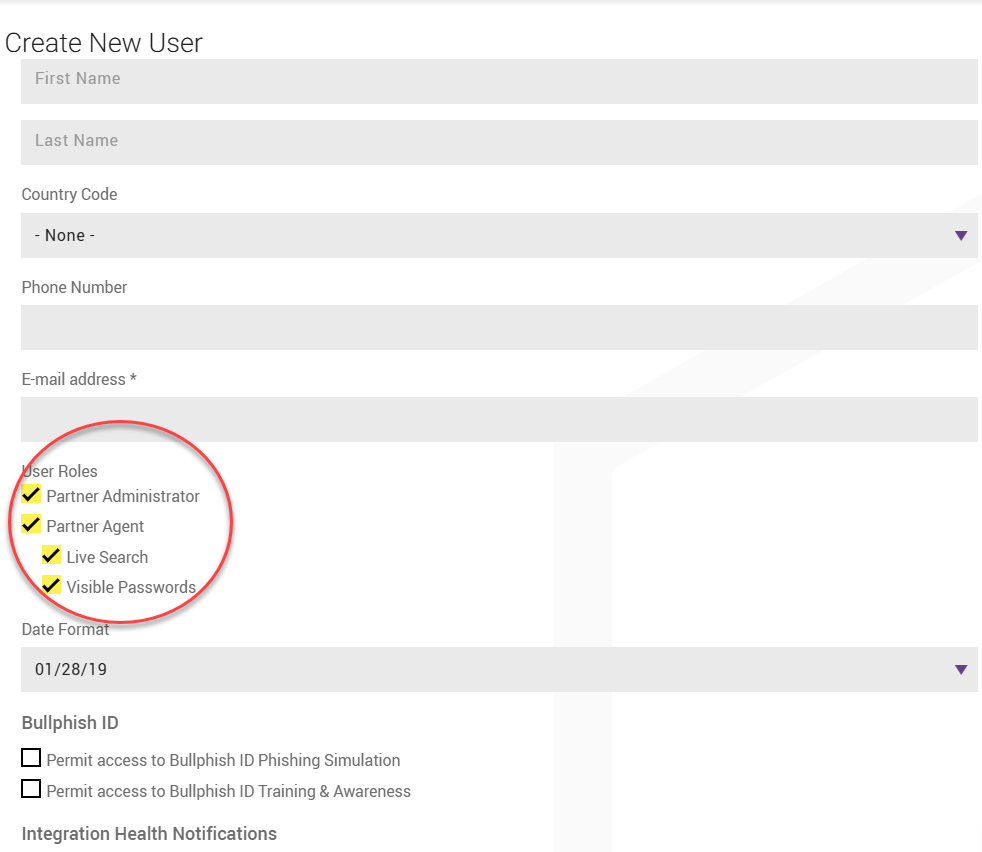Disable the Live Search checkbox
This screenshot has width=982, height=852.
[51, 556]
